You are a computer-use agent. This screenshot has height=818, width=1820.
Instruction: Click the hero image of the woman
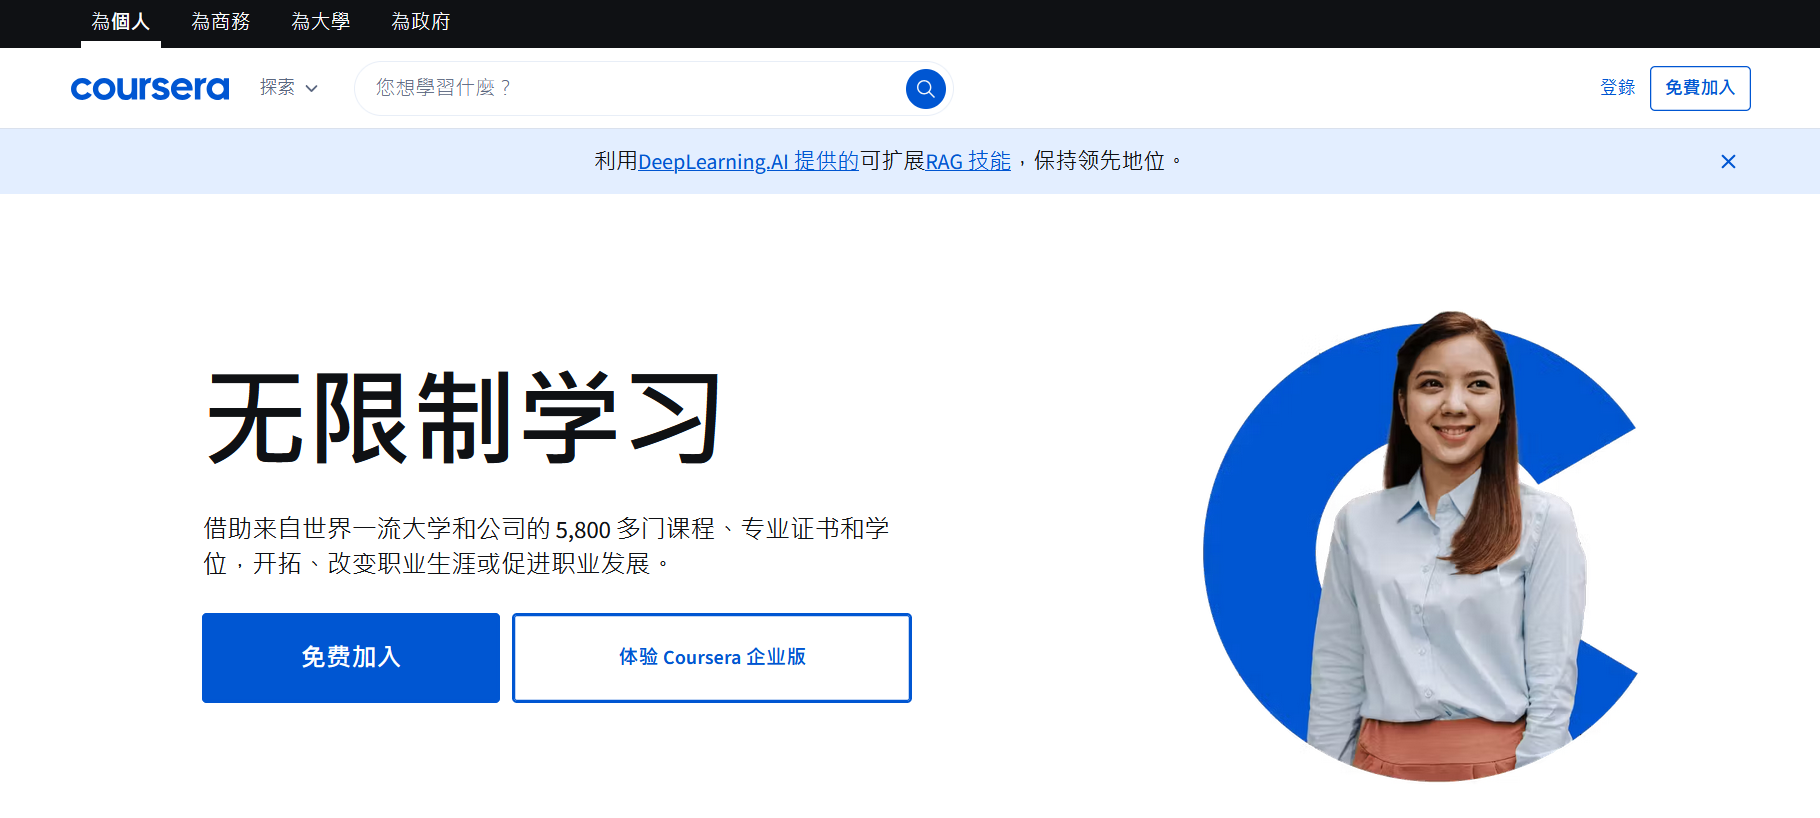pyautogui.click(x=1420, y=547)
